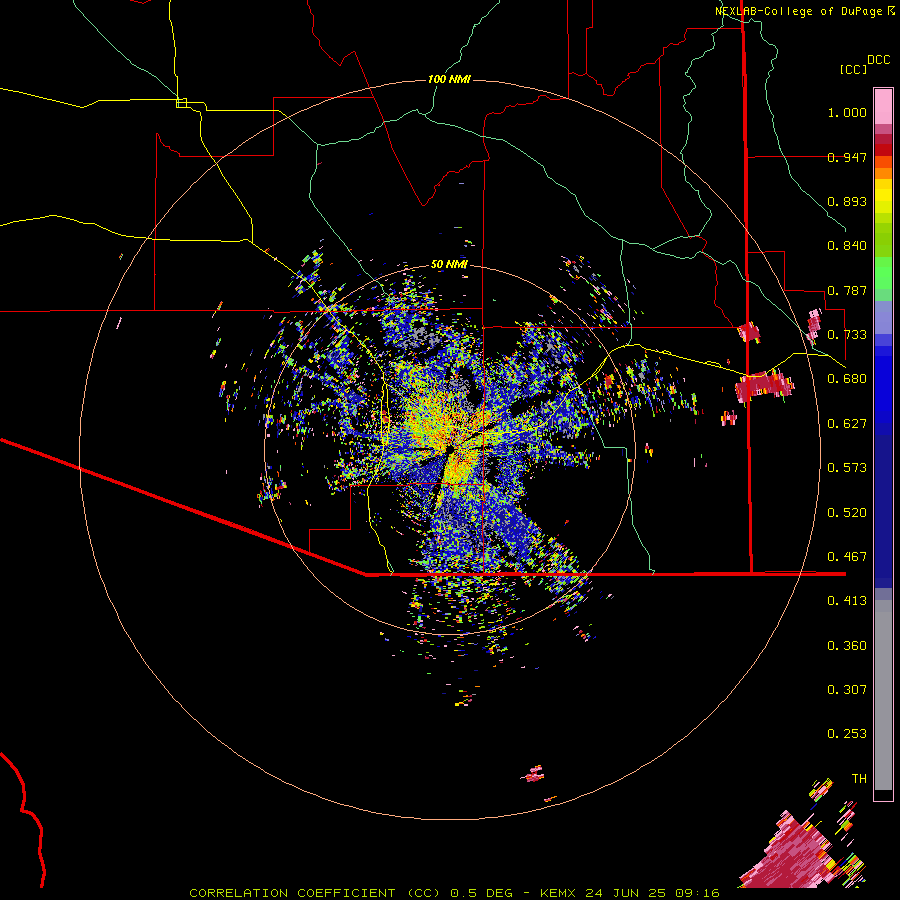Select the 0.413 scale value
The width and height of the screenshot is (900, 900).
847,601
